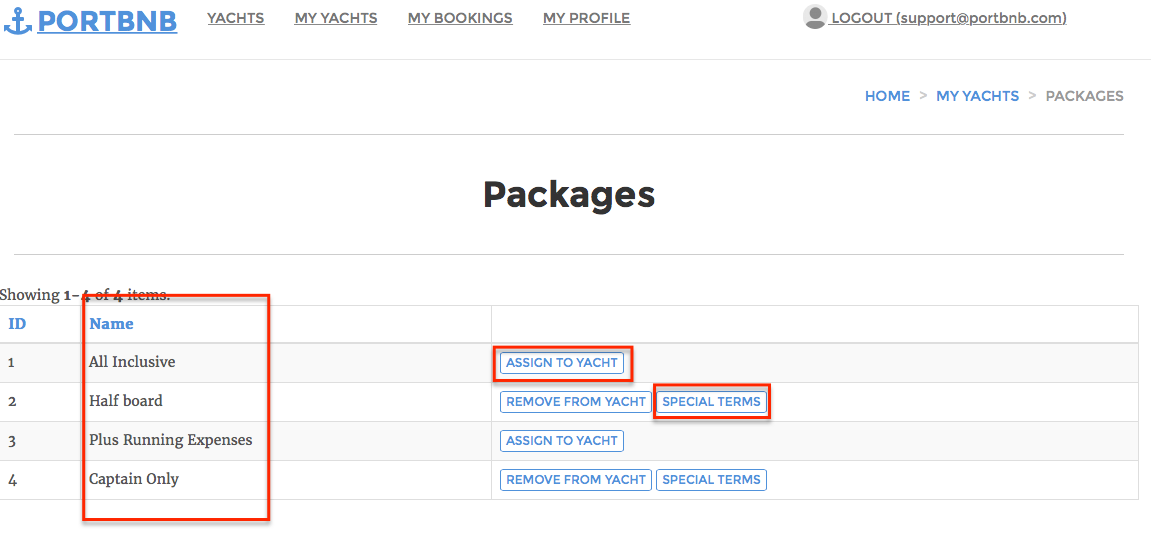Select the All Inclusive name cell

coord(132,362)
